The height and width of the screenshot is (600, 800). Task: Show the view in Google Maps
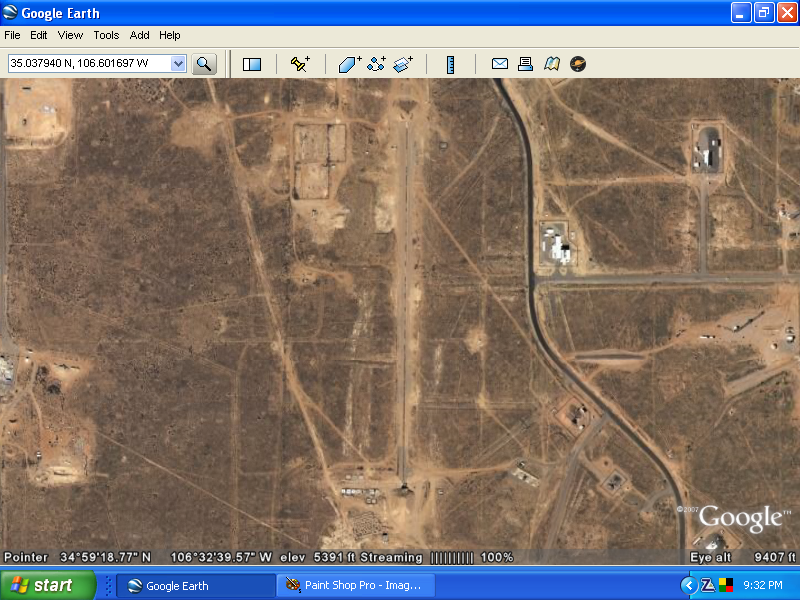click(552, 64)
